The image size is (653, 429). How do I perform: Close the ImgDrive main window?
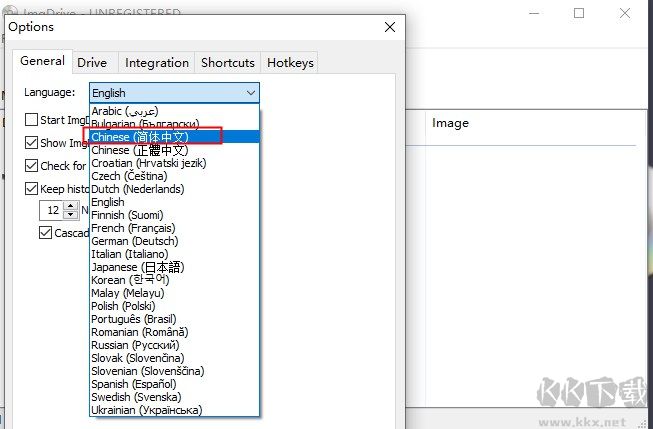[x=625, y=13]
